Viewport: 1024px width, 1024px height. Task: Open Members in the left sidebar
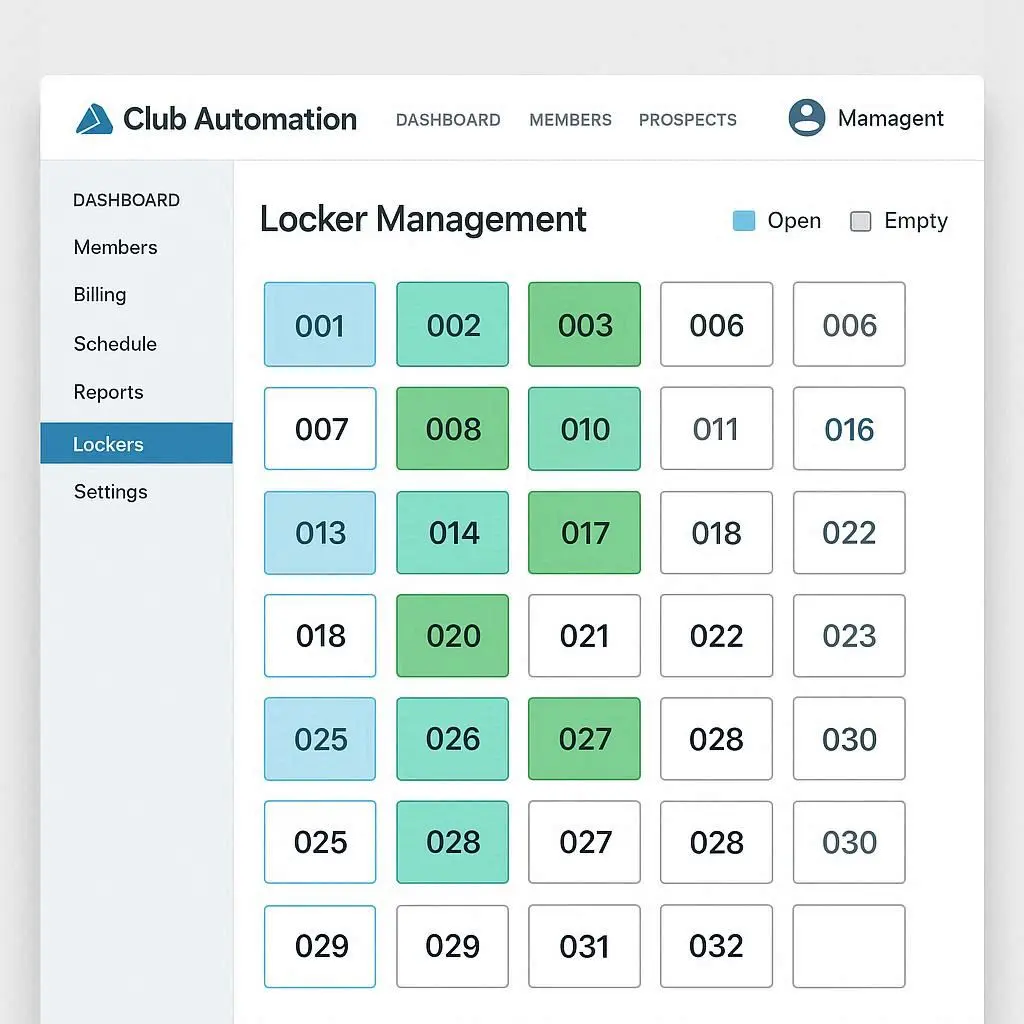(x=115, y=247)
